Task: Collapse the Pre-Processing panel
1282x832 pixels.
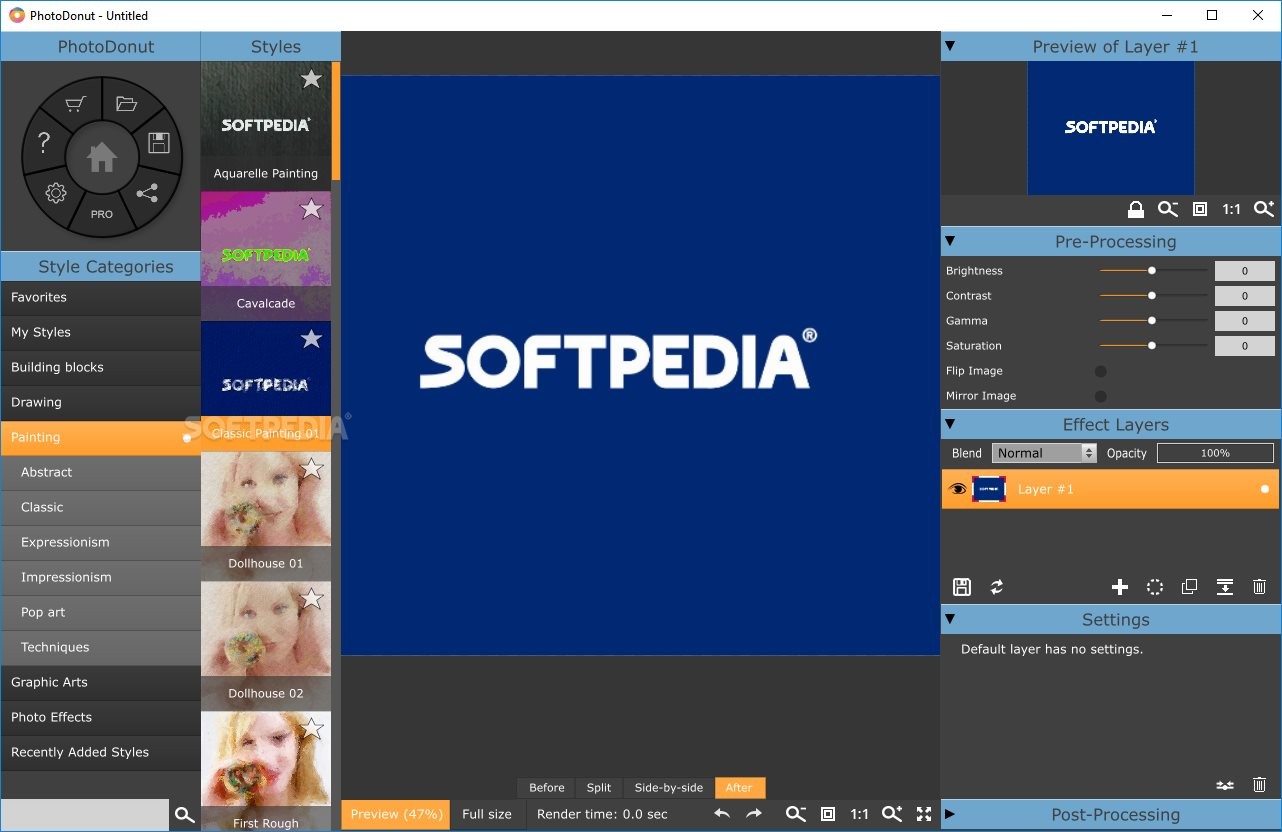Action: (950, 241)
